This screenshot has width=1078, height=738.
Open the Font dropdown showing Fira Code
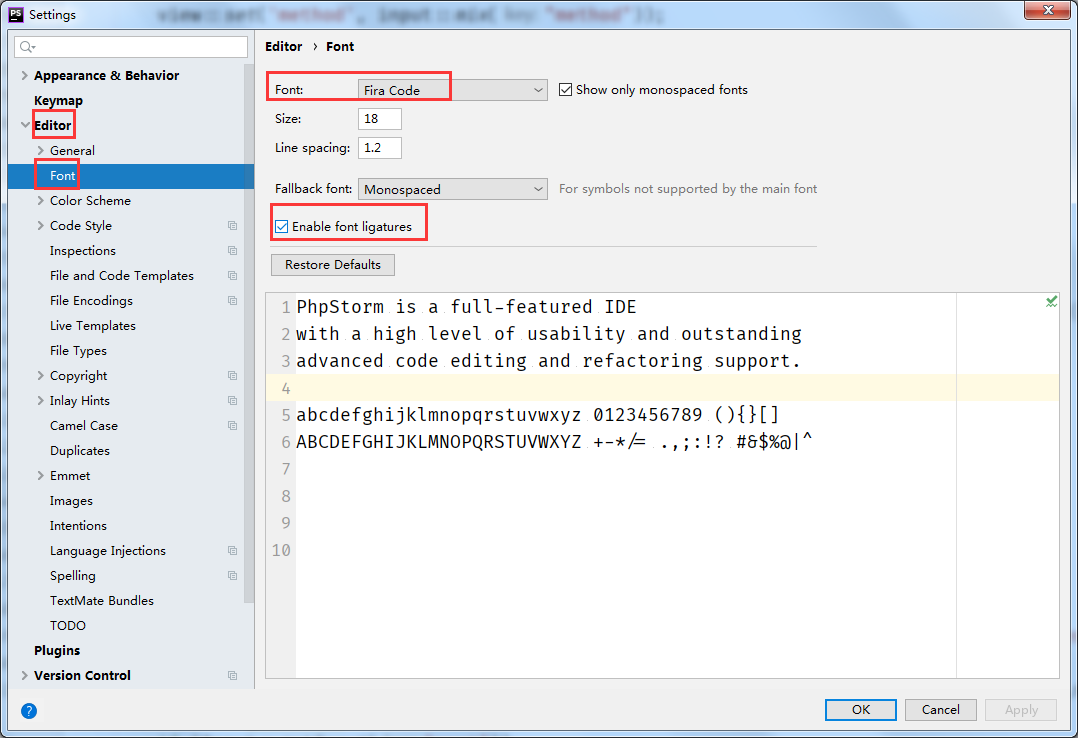pos(452,90)
